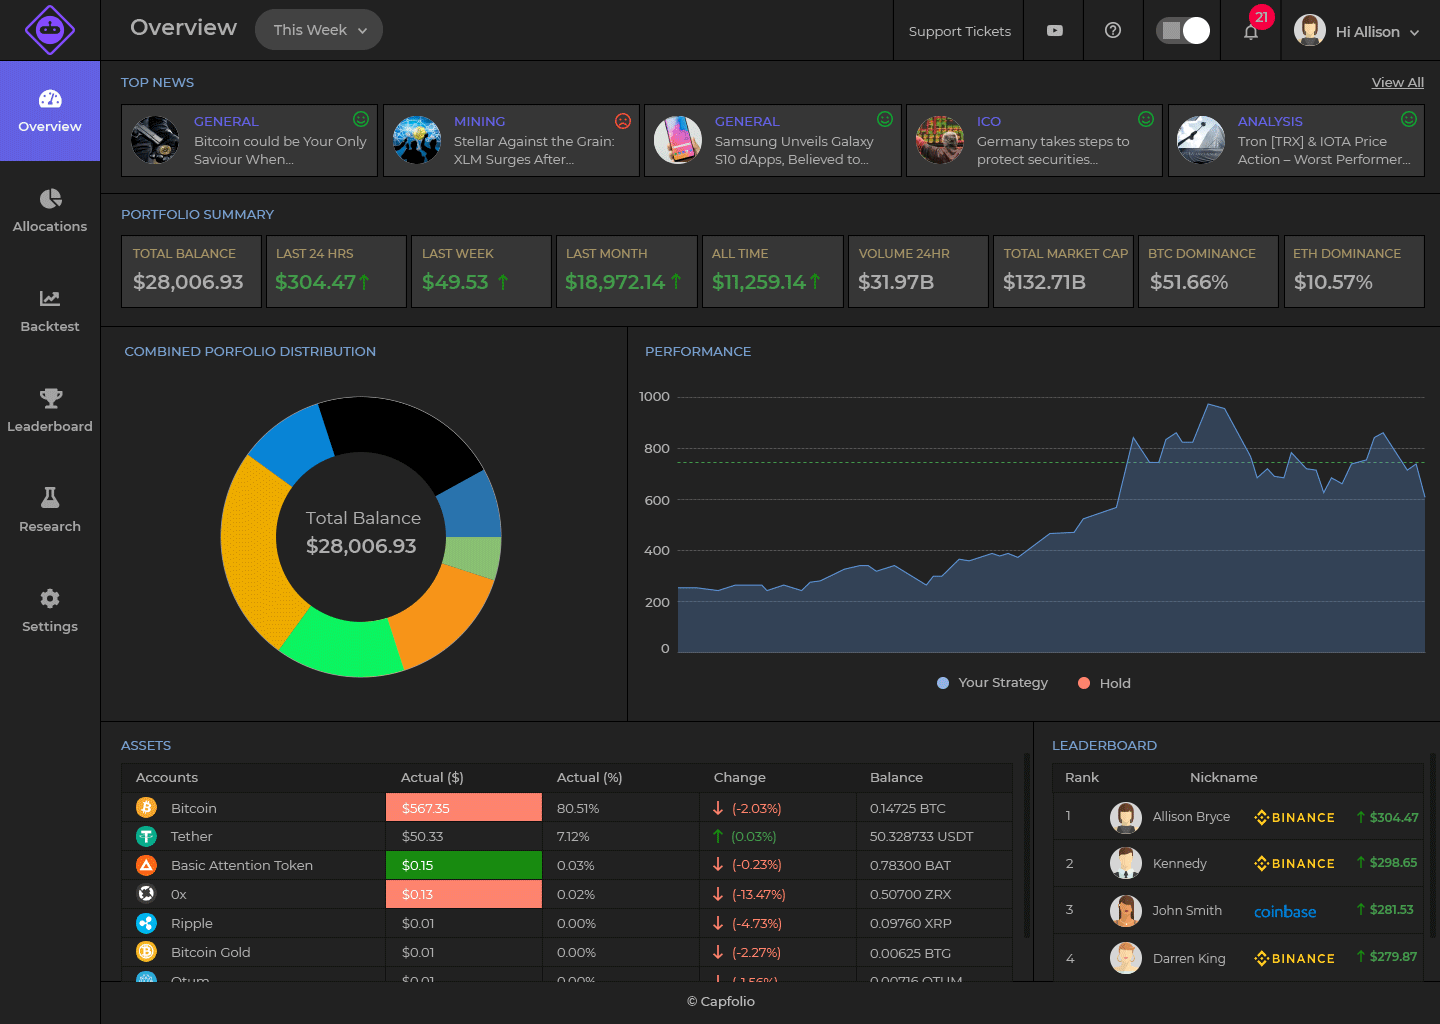Go to Leaderboard trophy icon
The height and width of the screenshot is (1024, 1440).
tap(50, 398)
